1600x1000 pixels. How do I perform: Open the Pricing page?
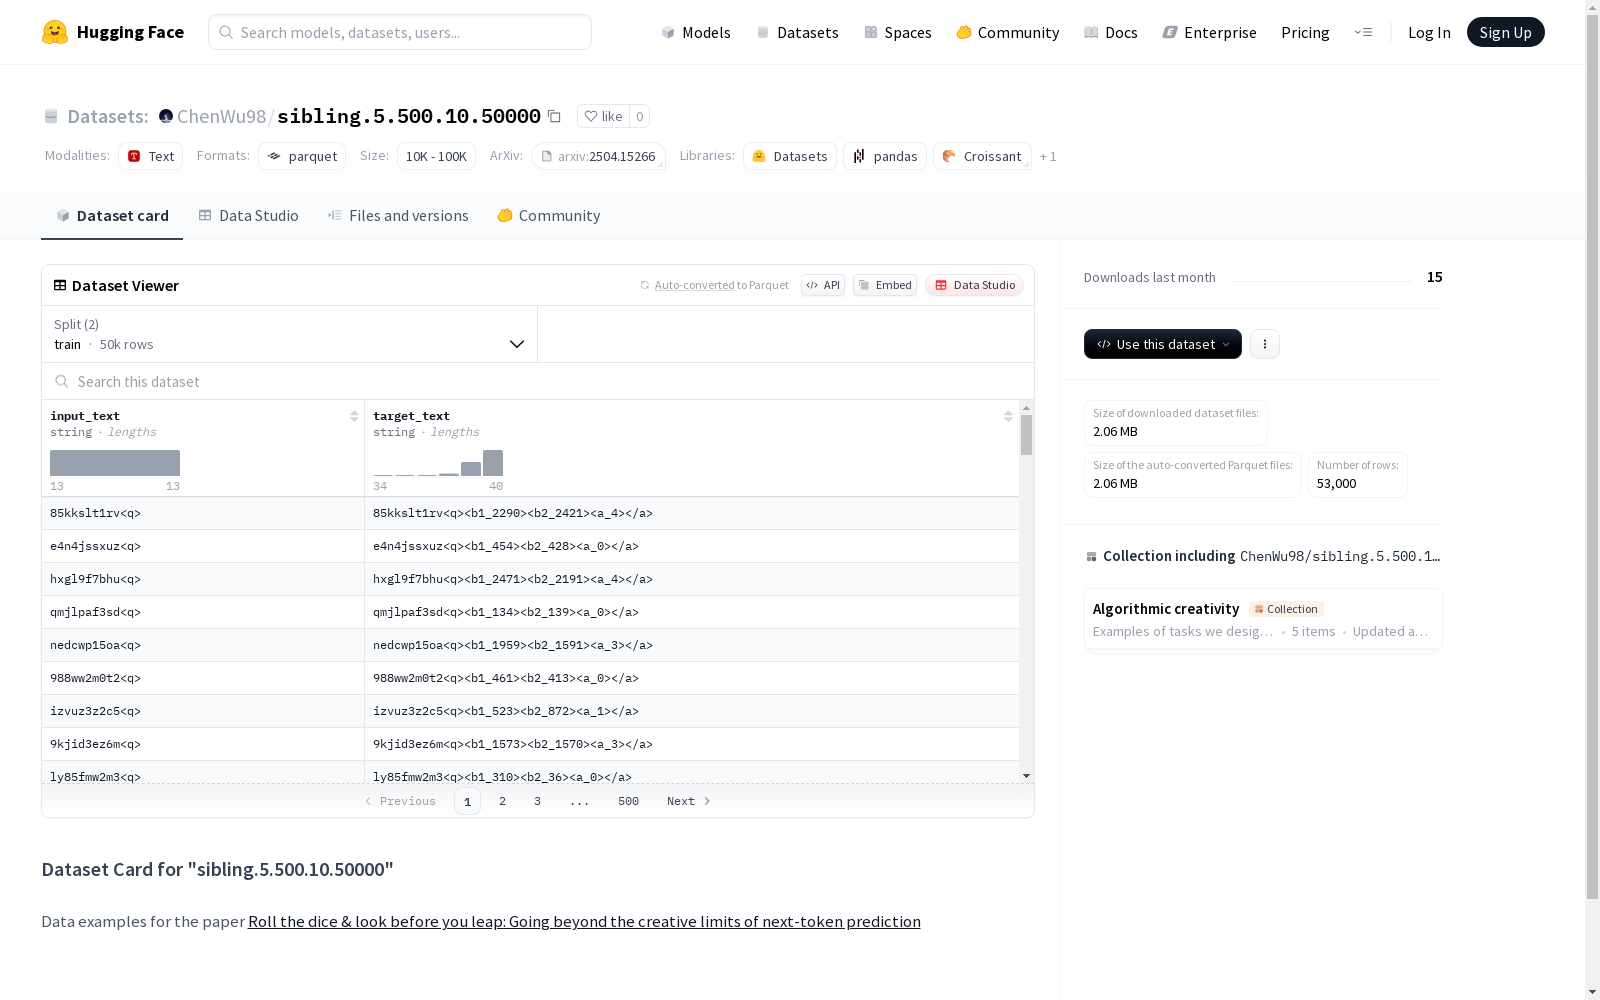[x=1305, y=32]
